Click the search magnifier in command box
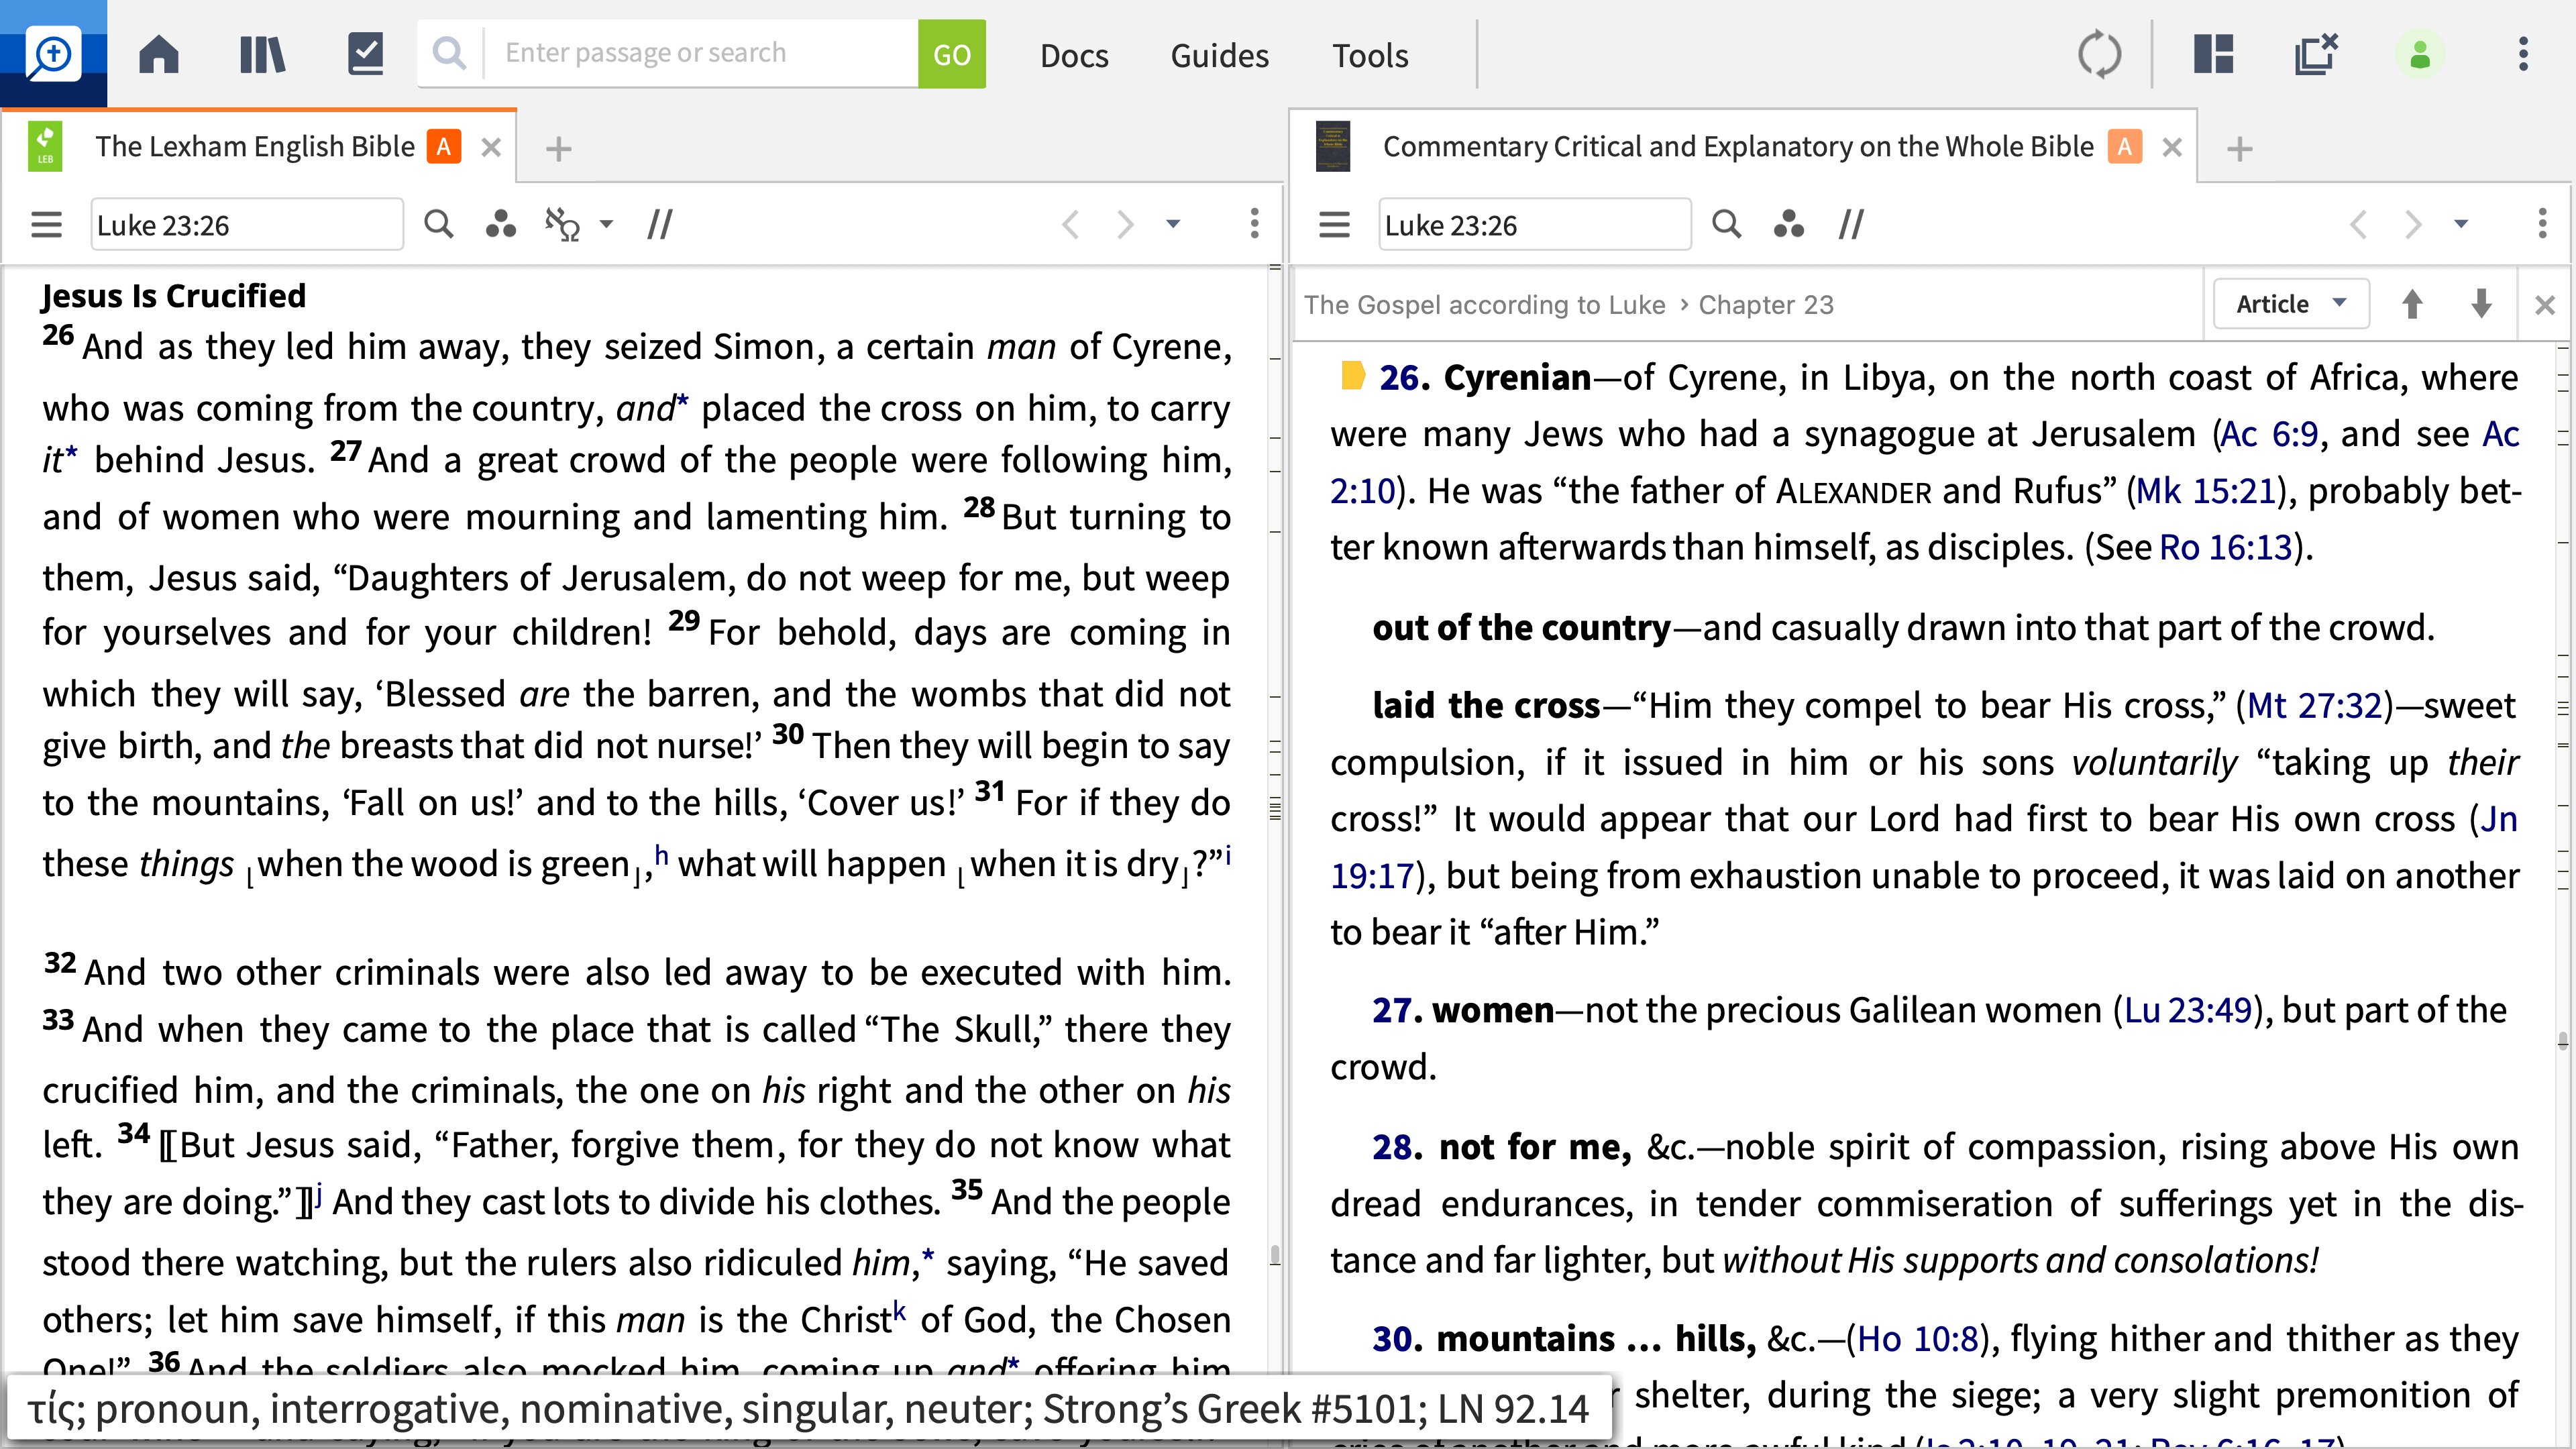 tap(450, 53)
